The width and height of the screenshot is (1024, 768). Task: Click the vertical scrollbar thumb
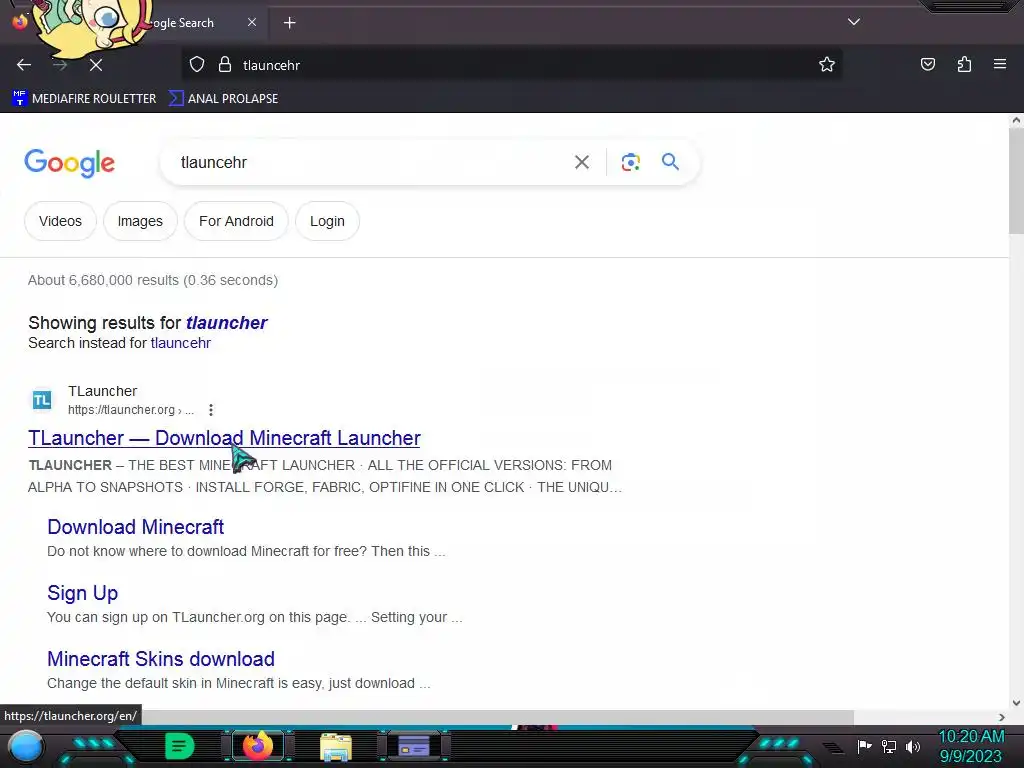pyautogui.click(x=1016, y=180)
